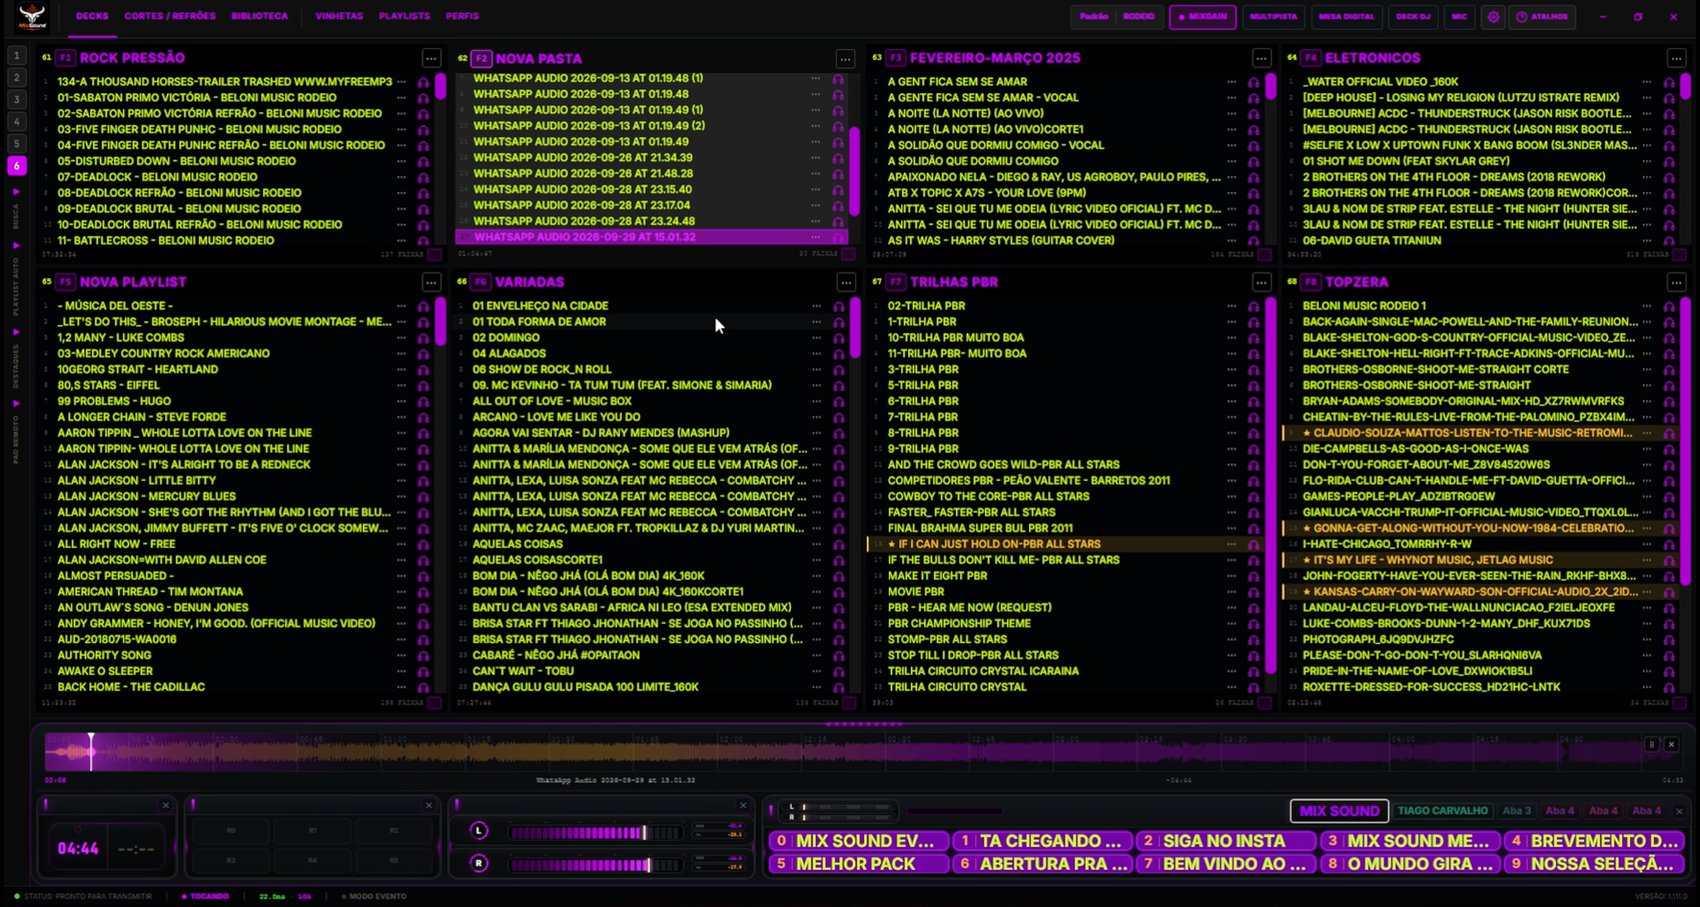
Task: Close the L/R level meter widget
Action: (x=743, y=805)
